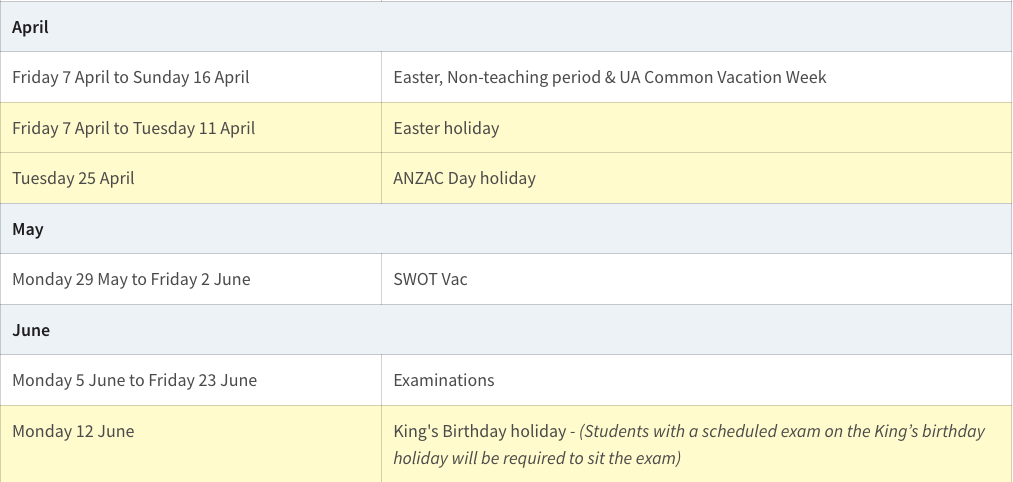Select 'Easter, Non-teaching period' text
The image size is (1013, 482).
496,77
